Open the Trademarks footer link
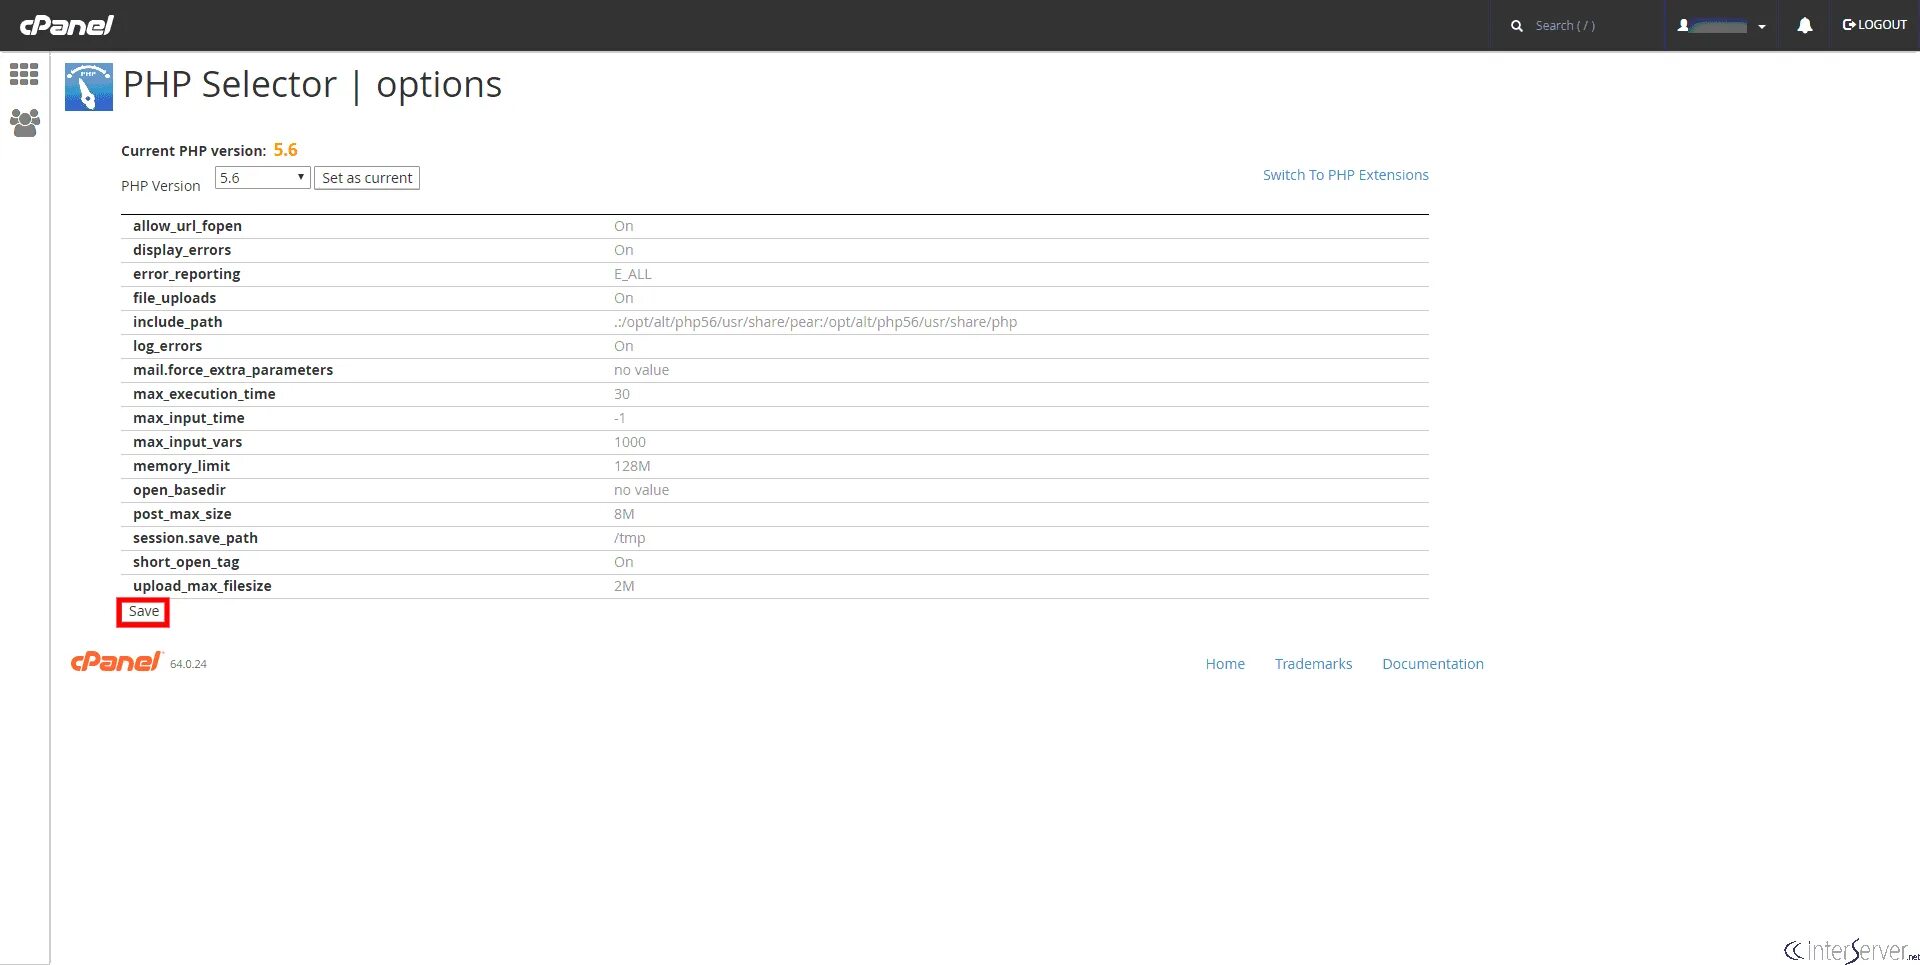This screenshot has width=1920, height=965. coord(1313,664)
